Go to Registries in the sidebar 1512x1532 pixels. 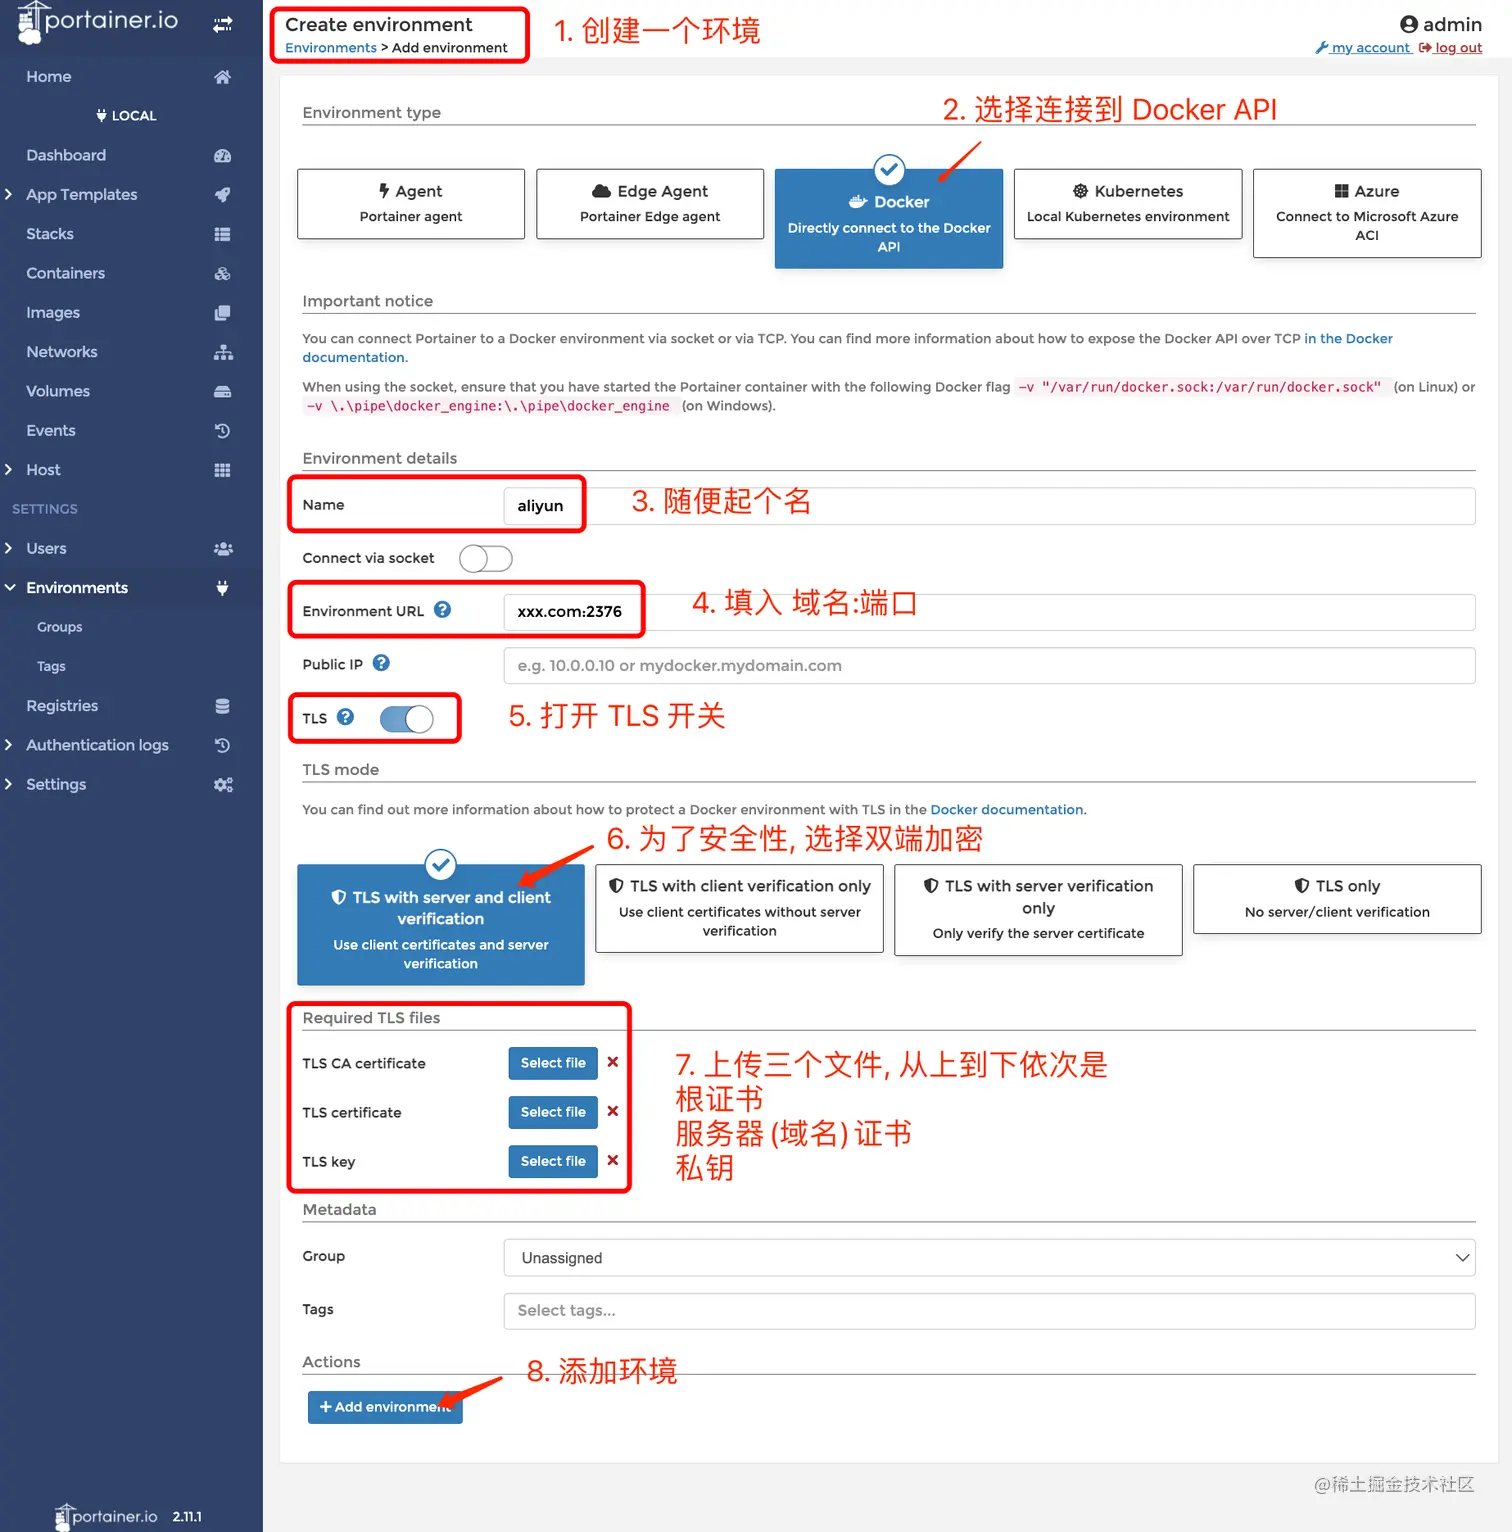tap(62, 706)
